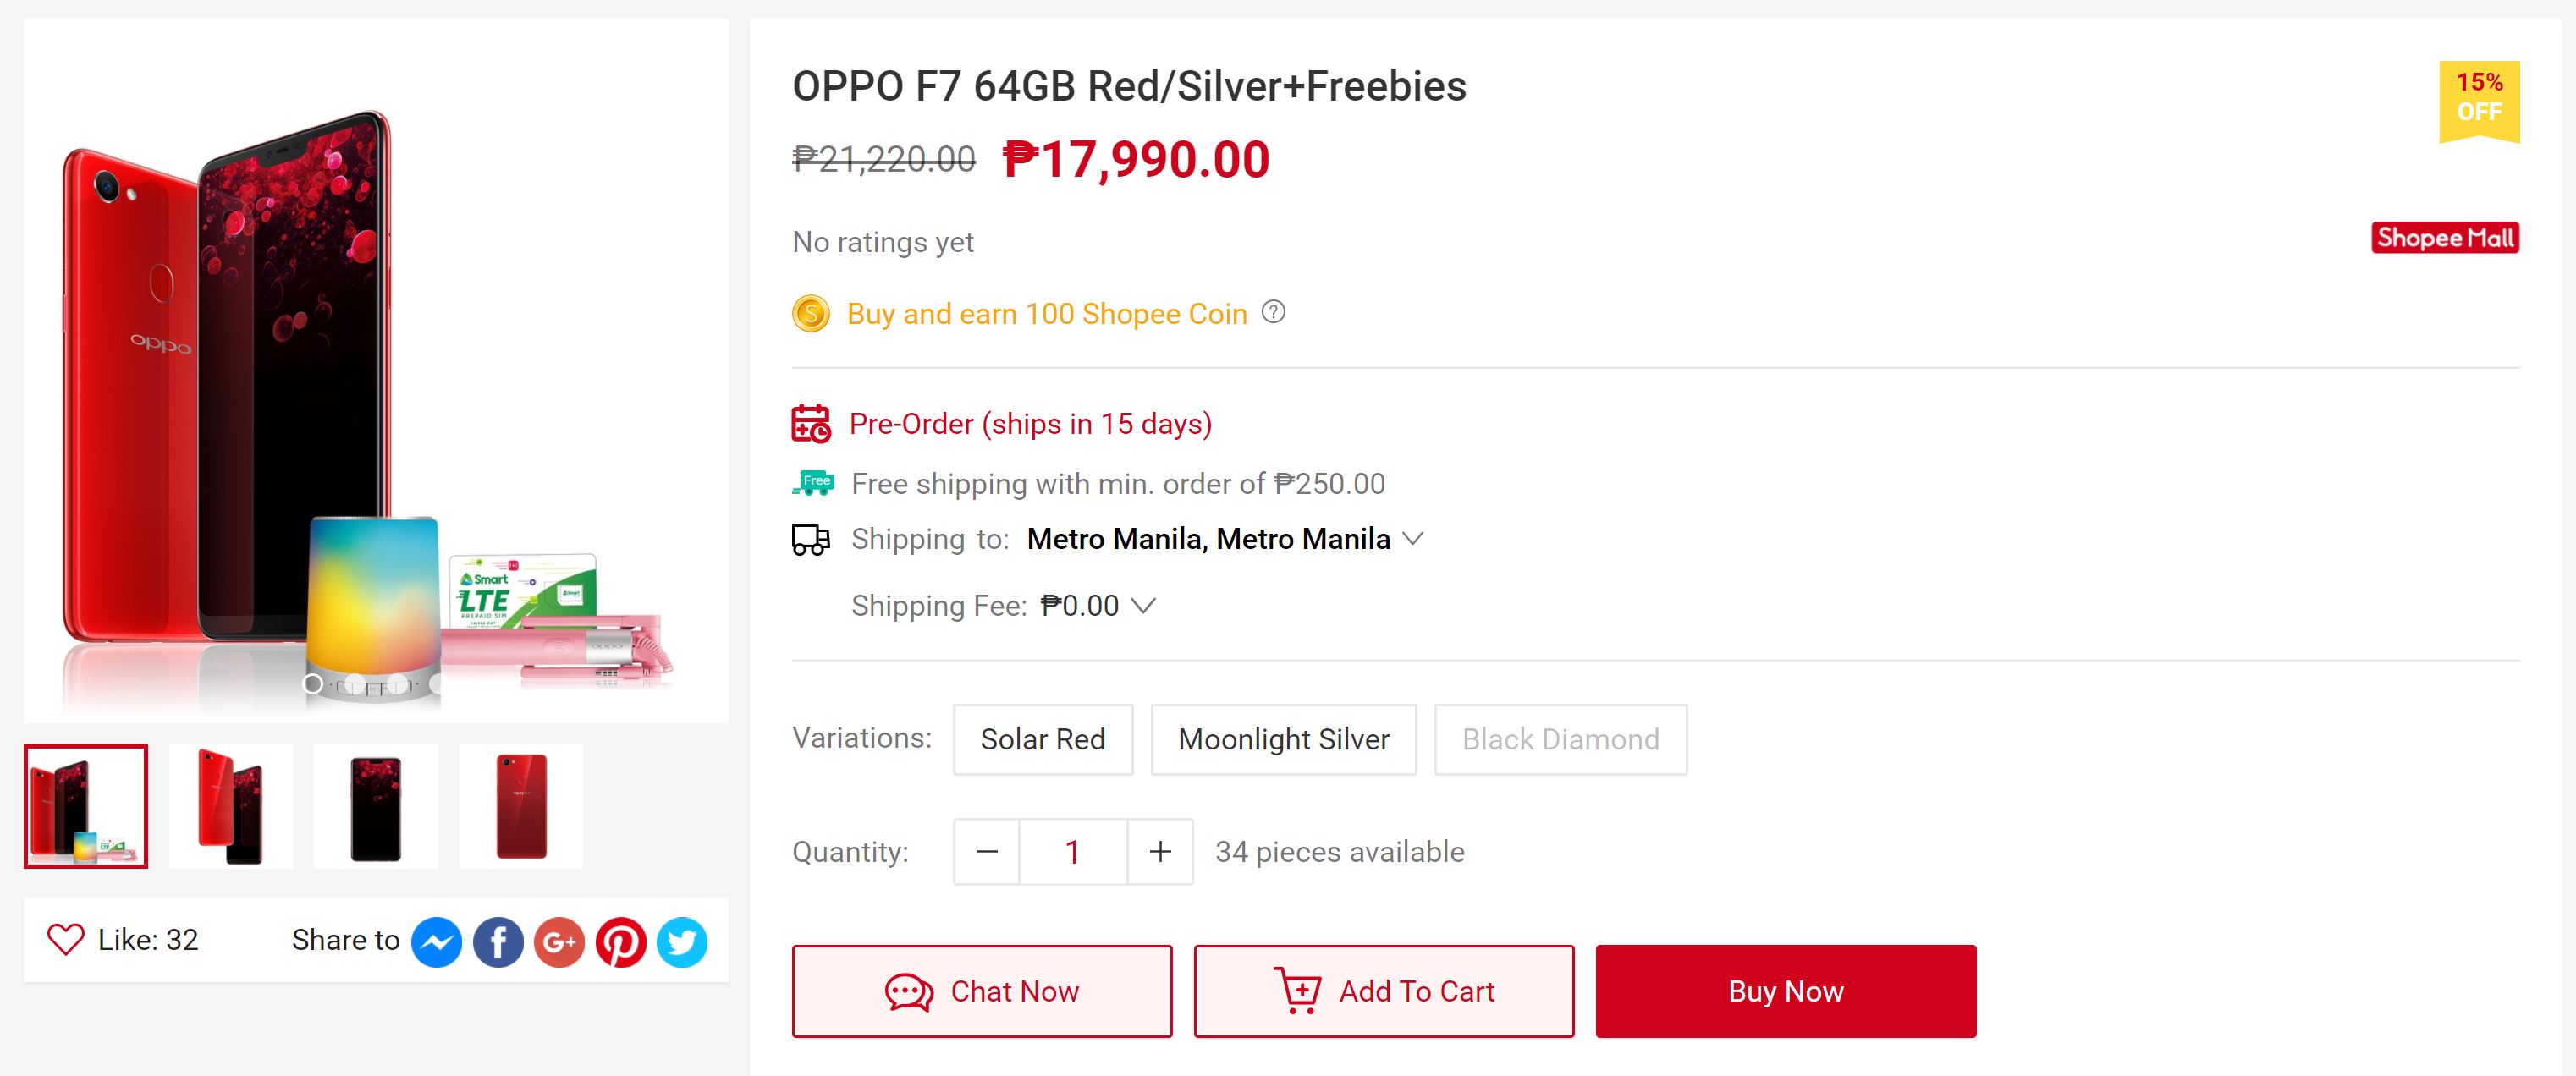This screenshot has width=2576, height=1076.
Task: Select Solar Red variation
Action: point(1043,739)
